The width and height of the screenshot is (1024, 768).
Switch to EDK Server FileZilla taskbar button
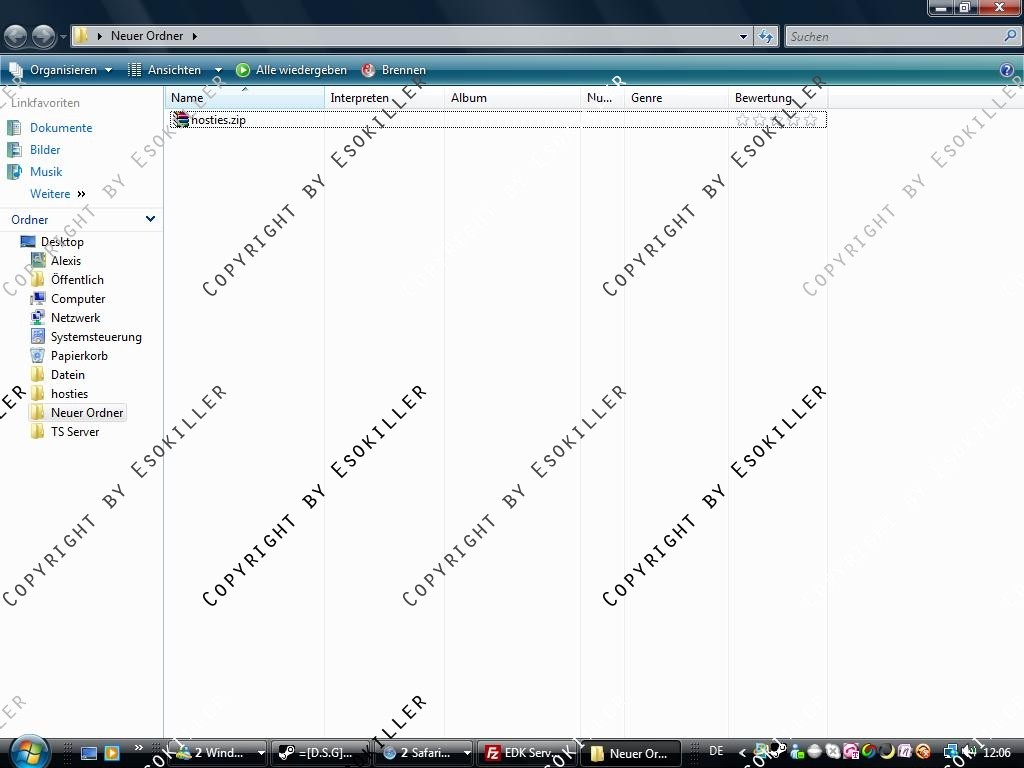pyautogui.click(x=519, y=753)
